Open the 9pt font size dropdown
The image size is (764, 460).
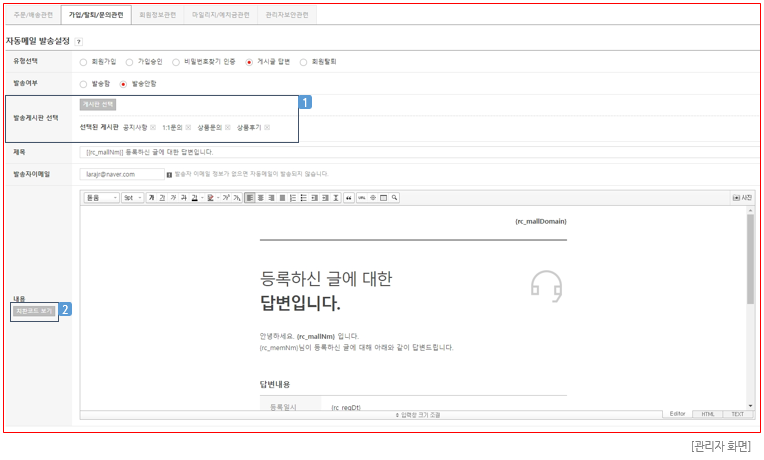coord(132,198)
